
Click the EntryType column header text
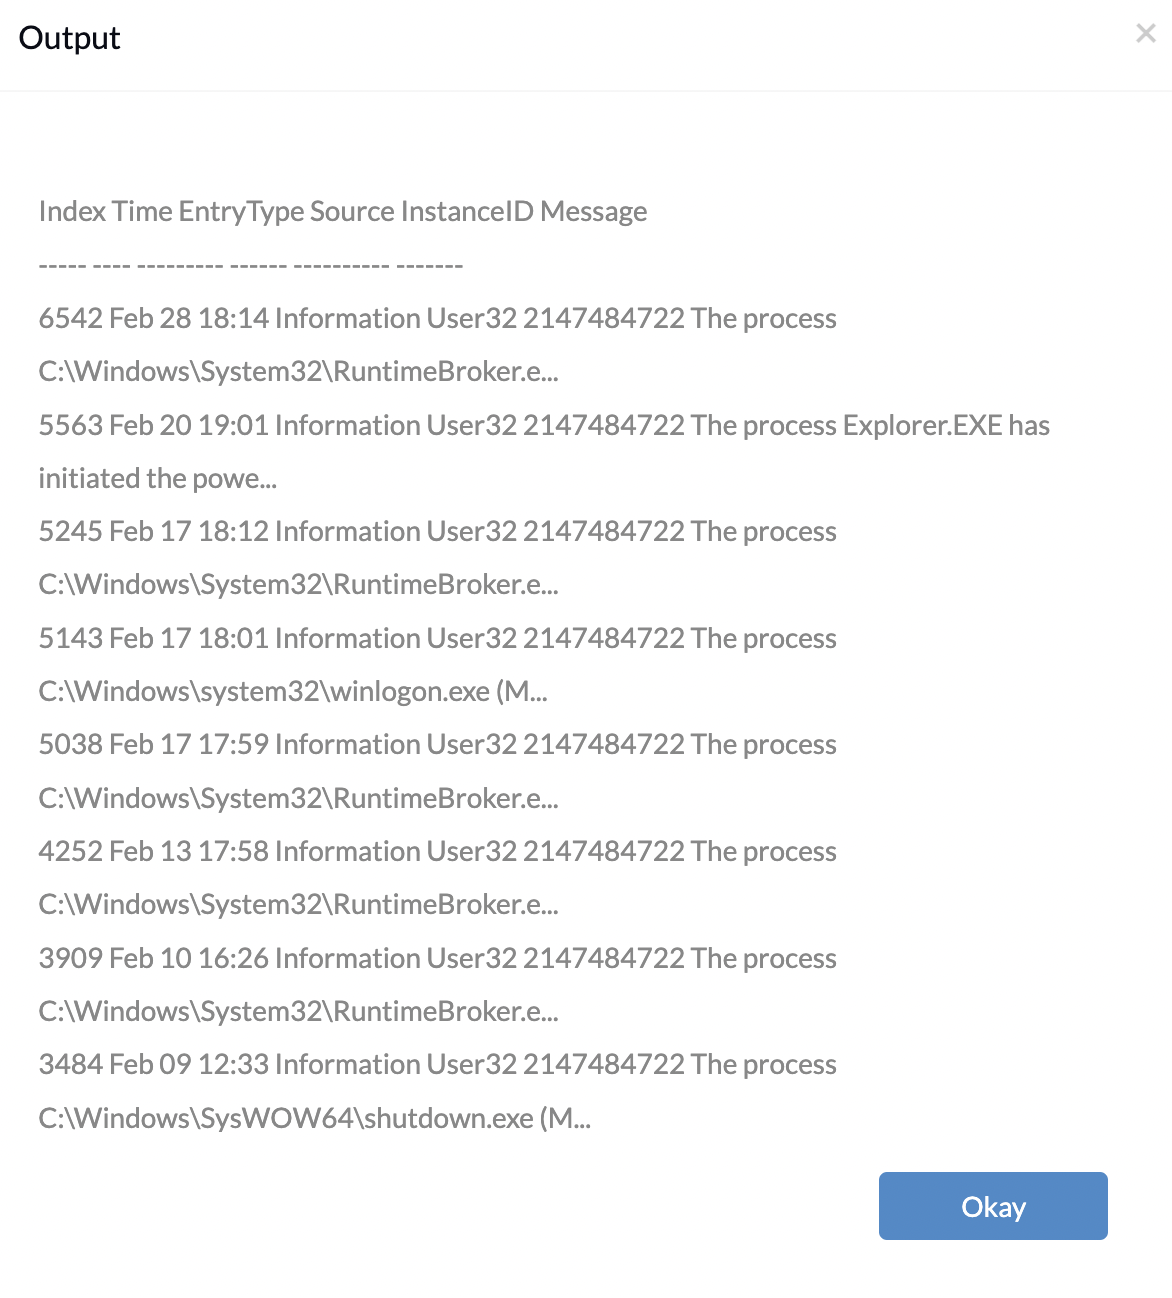tap(241, 211)
